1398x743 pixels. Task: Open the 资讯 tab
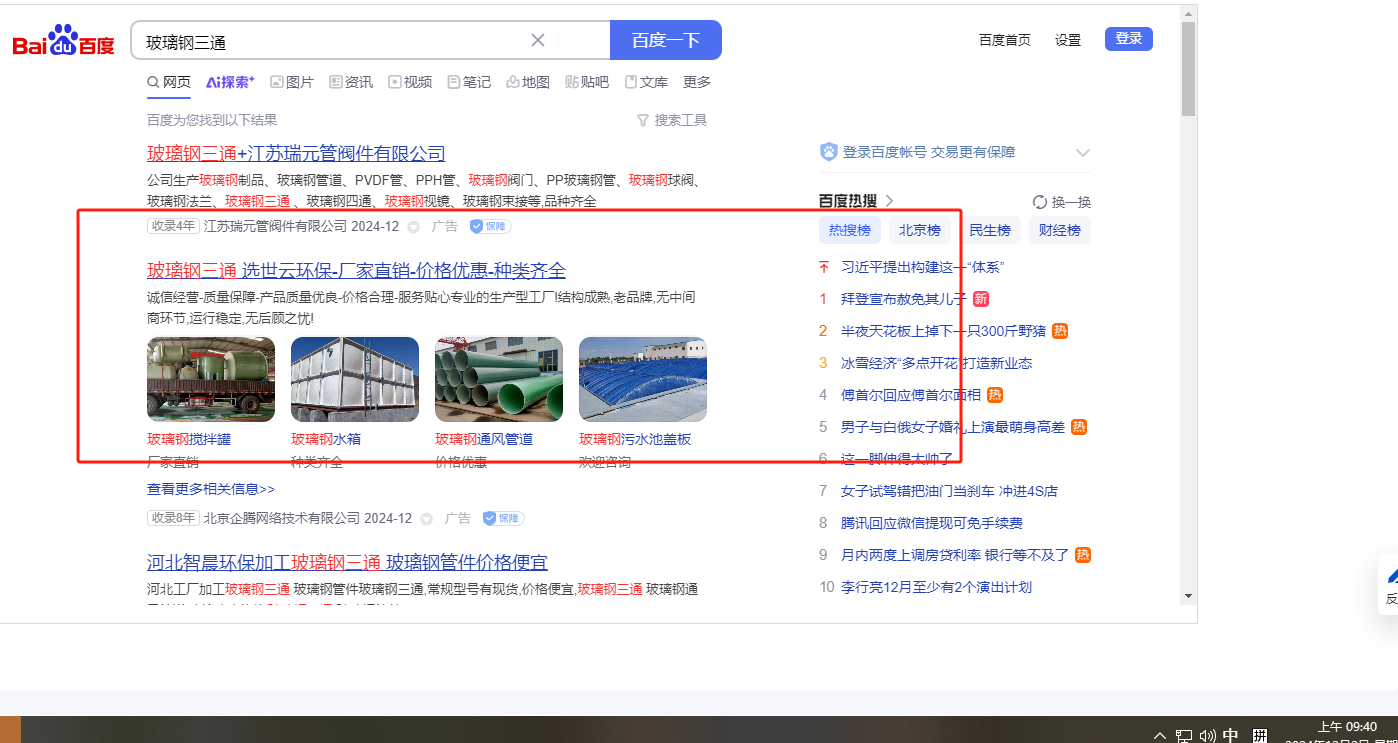(x=351, y=82)
